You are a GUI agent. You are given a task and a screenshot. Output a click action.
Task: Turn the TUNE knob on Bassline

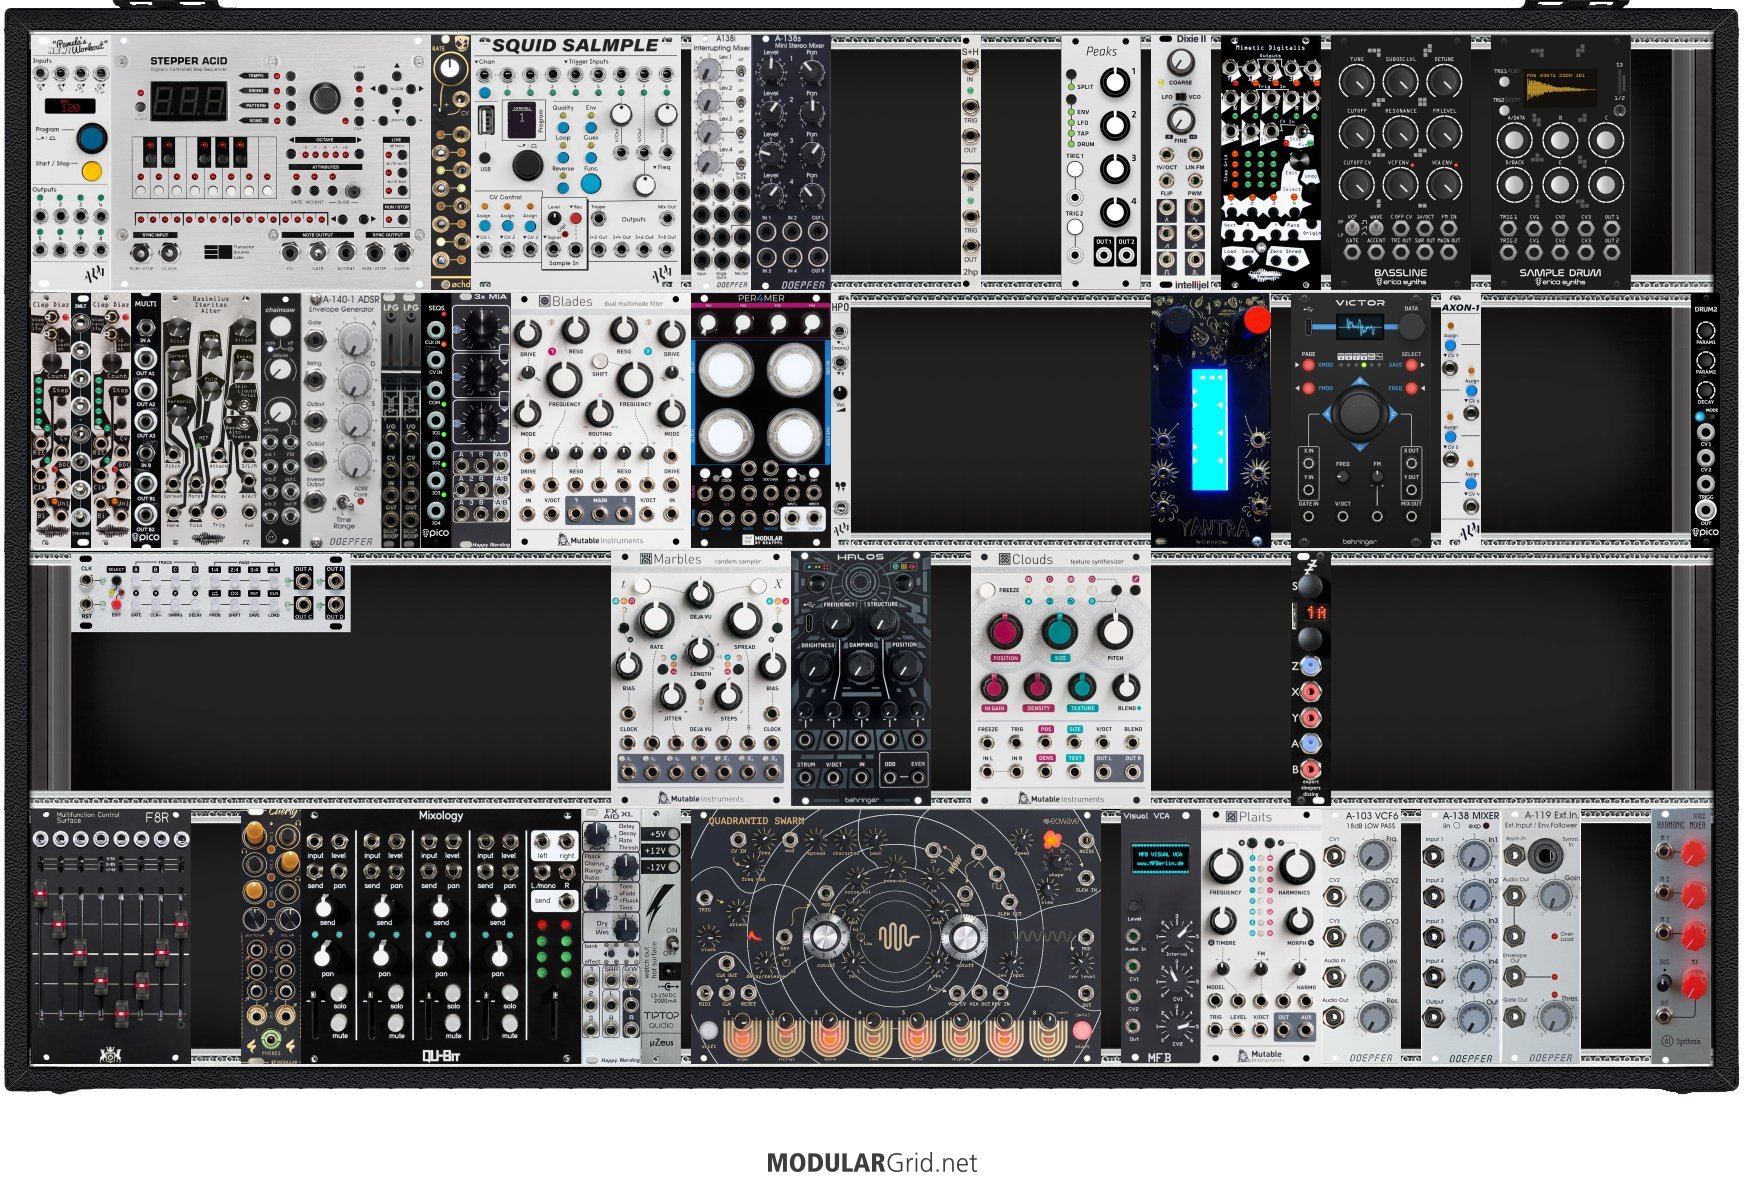[1356, 82]
